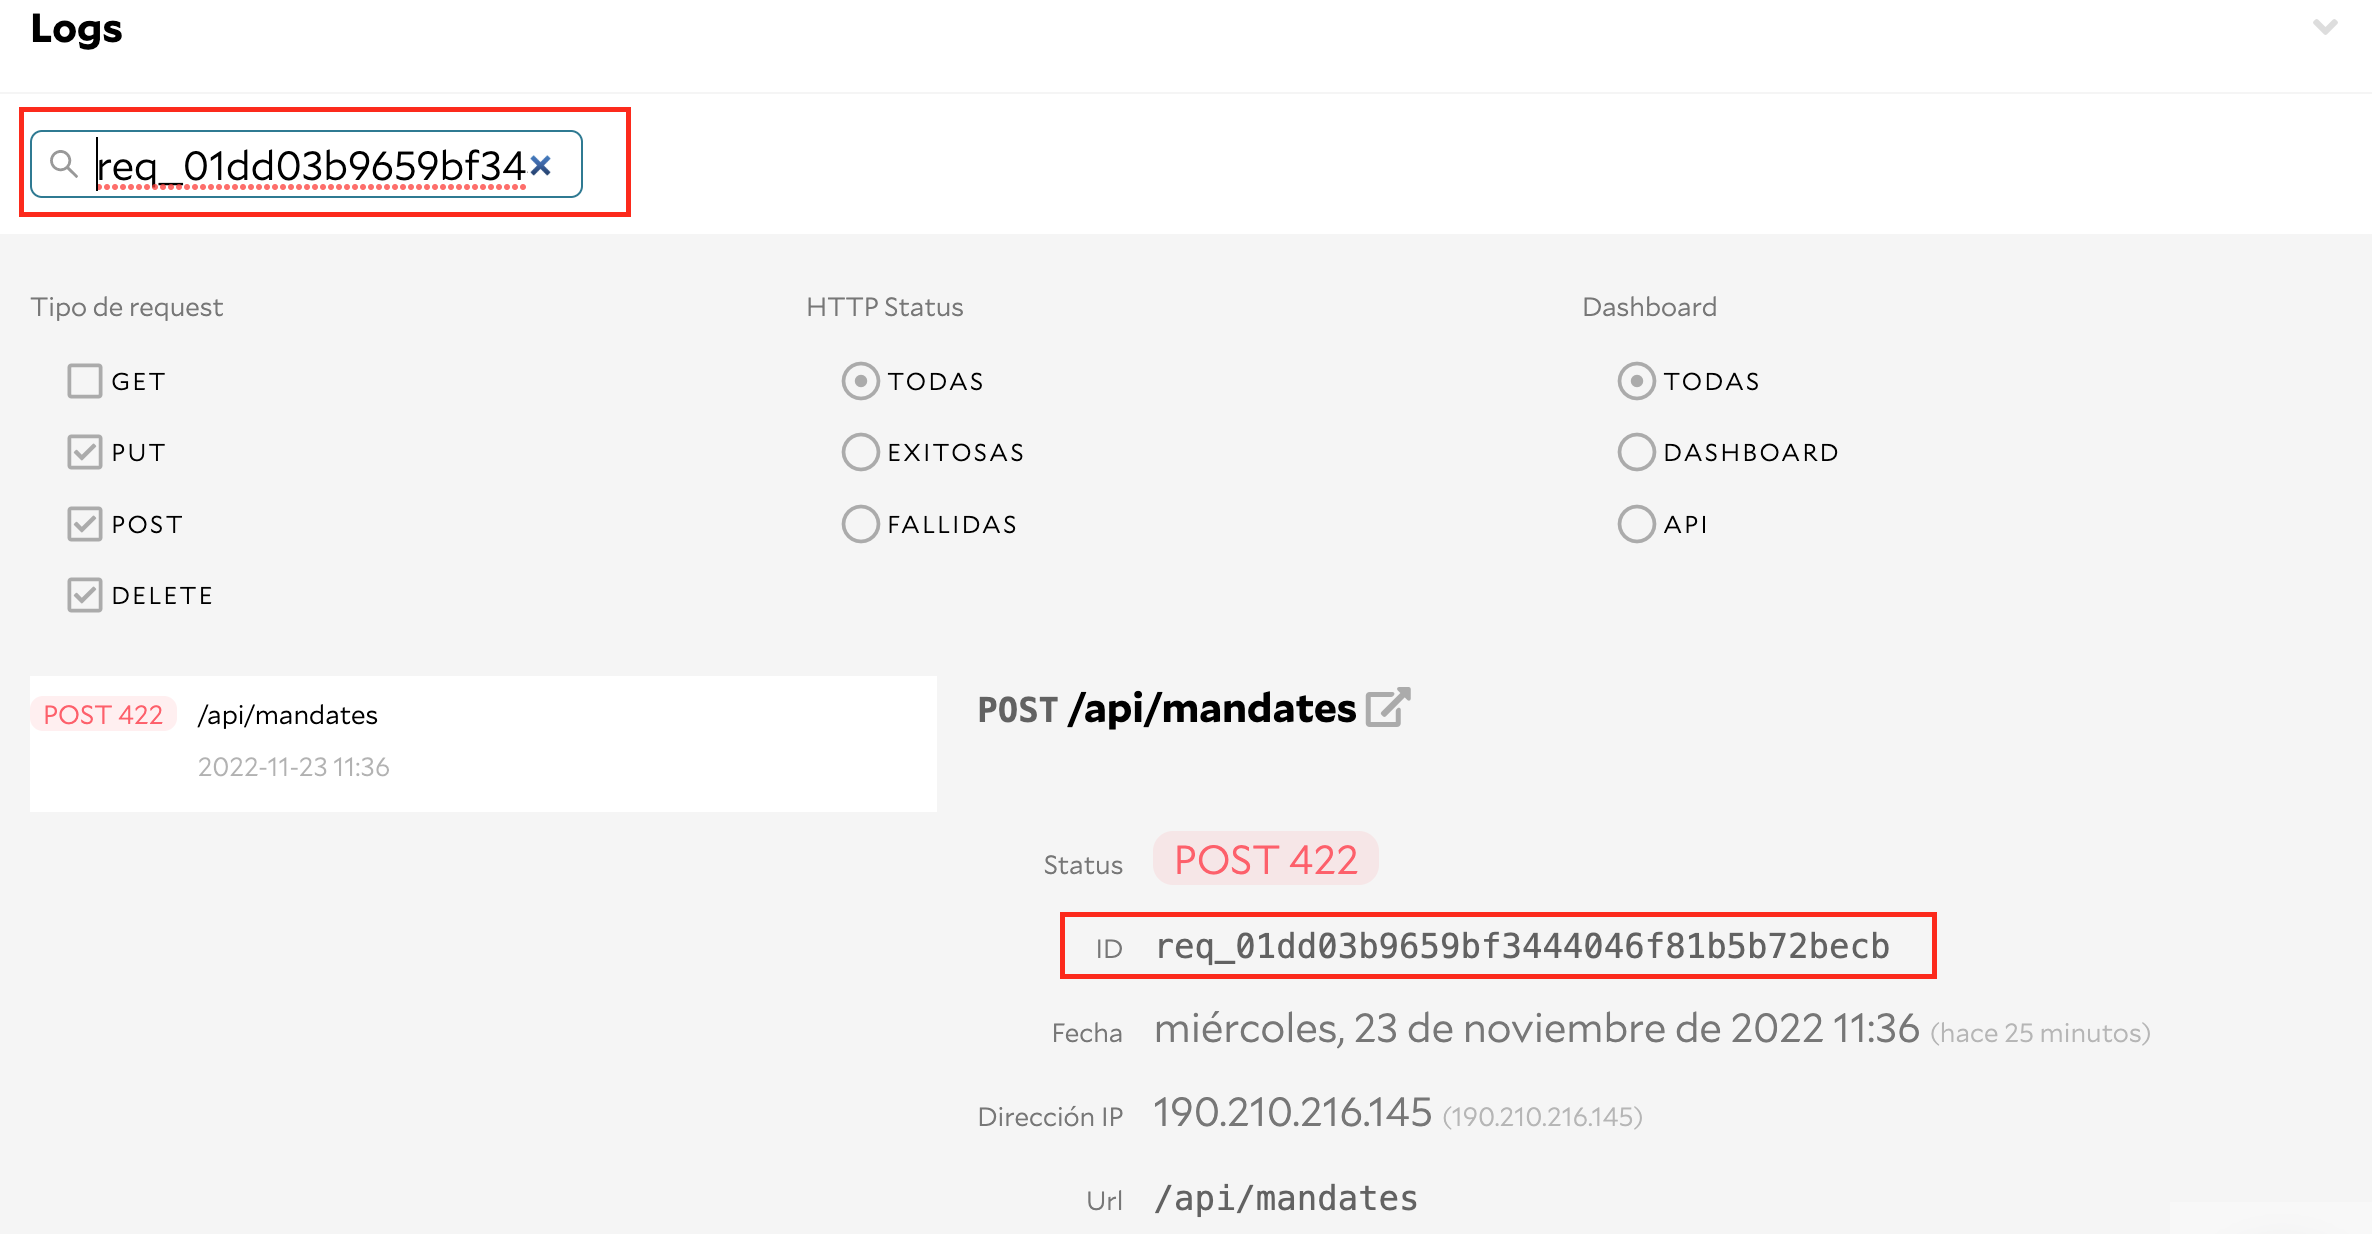Uncheck the POST request type checkbox
This screenshot has height=1234, width=2372.
click(x=85, y=524)
